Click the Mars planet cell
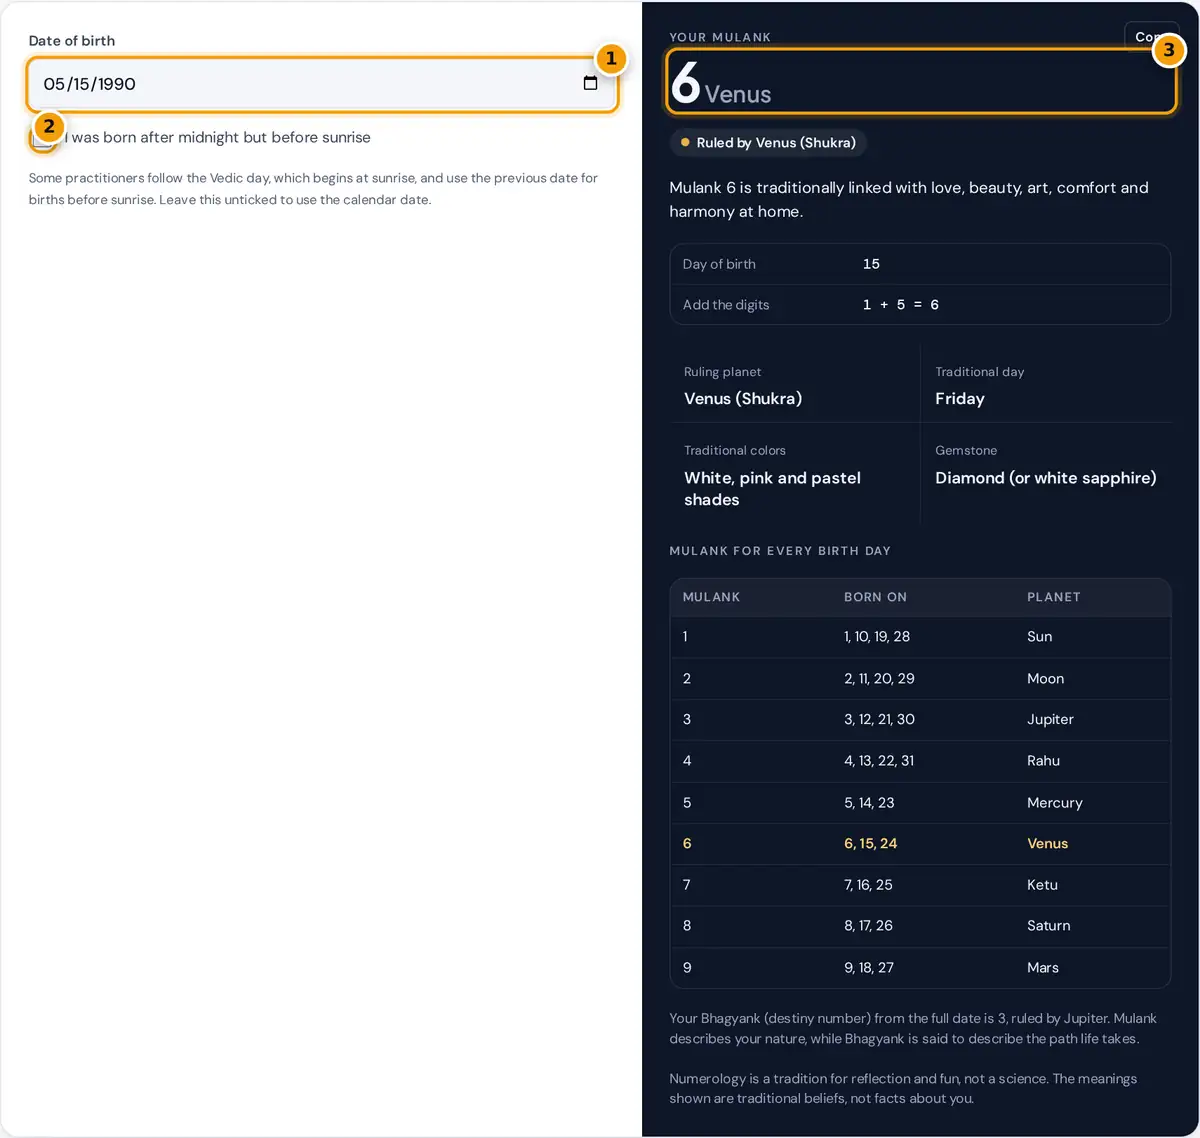This screenshot has width=1200, height=1138. click(x=1042, y=968)
